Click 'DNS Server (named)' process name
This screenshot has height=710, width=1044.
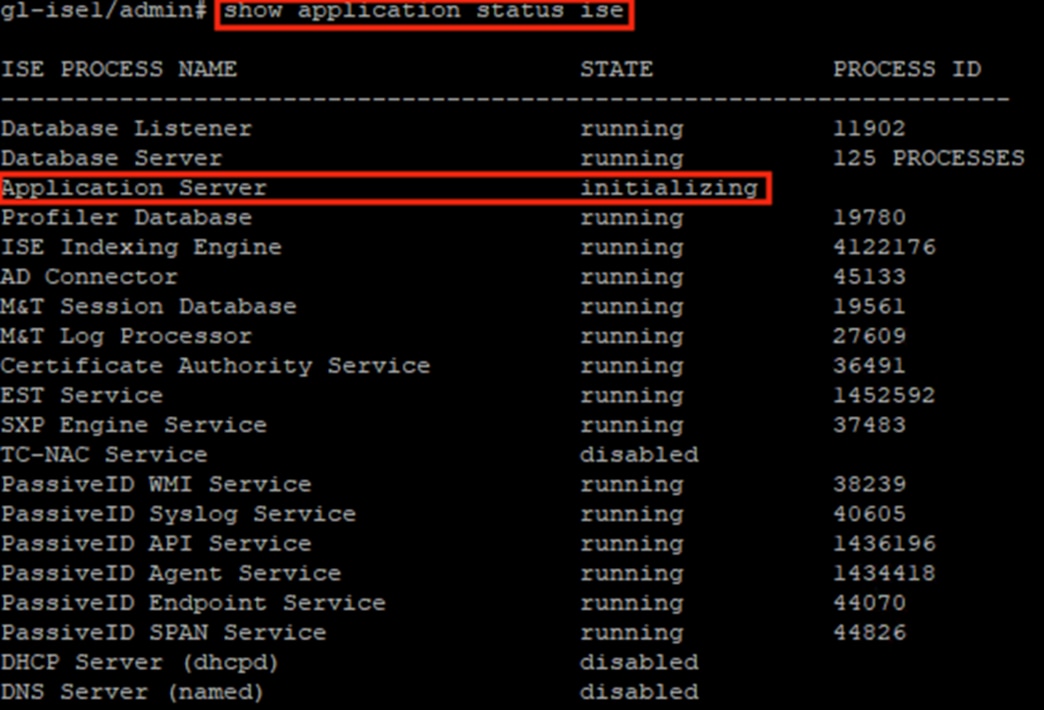pos(132,692)
